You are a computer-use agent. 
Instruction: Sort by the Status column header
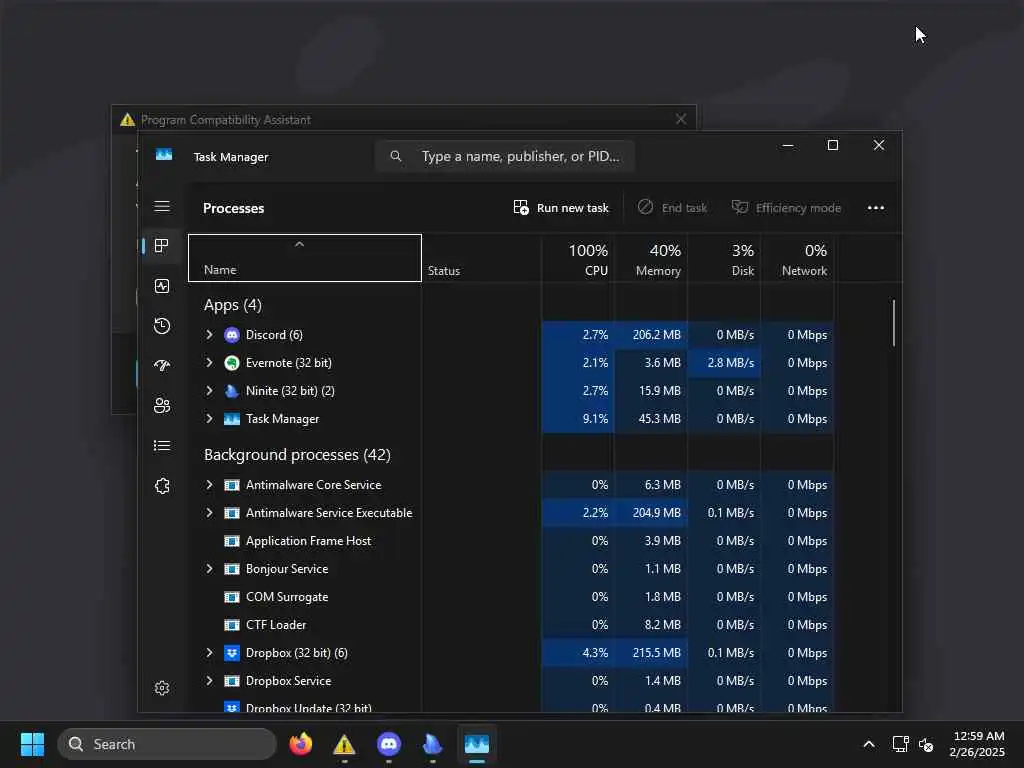pyautogui.click(x=481, y=258)
